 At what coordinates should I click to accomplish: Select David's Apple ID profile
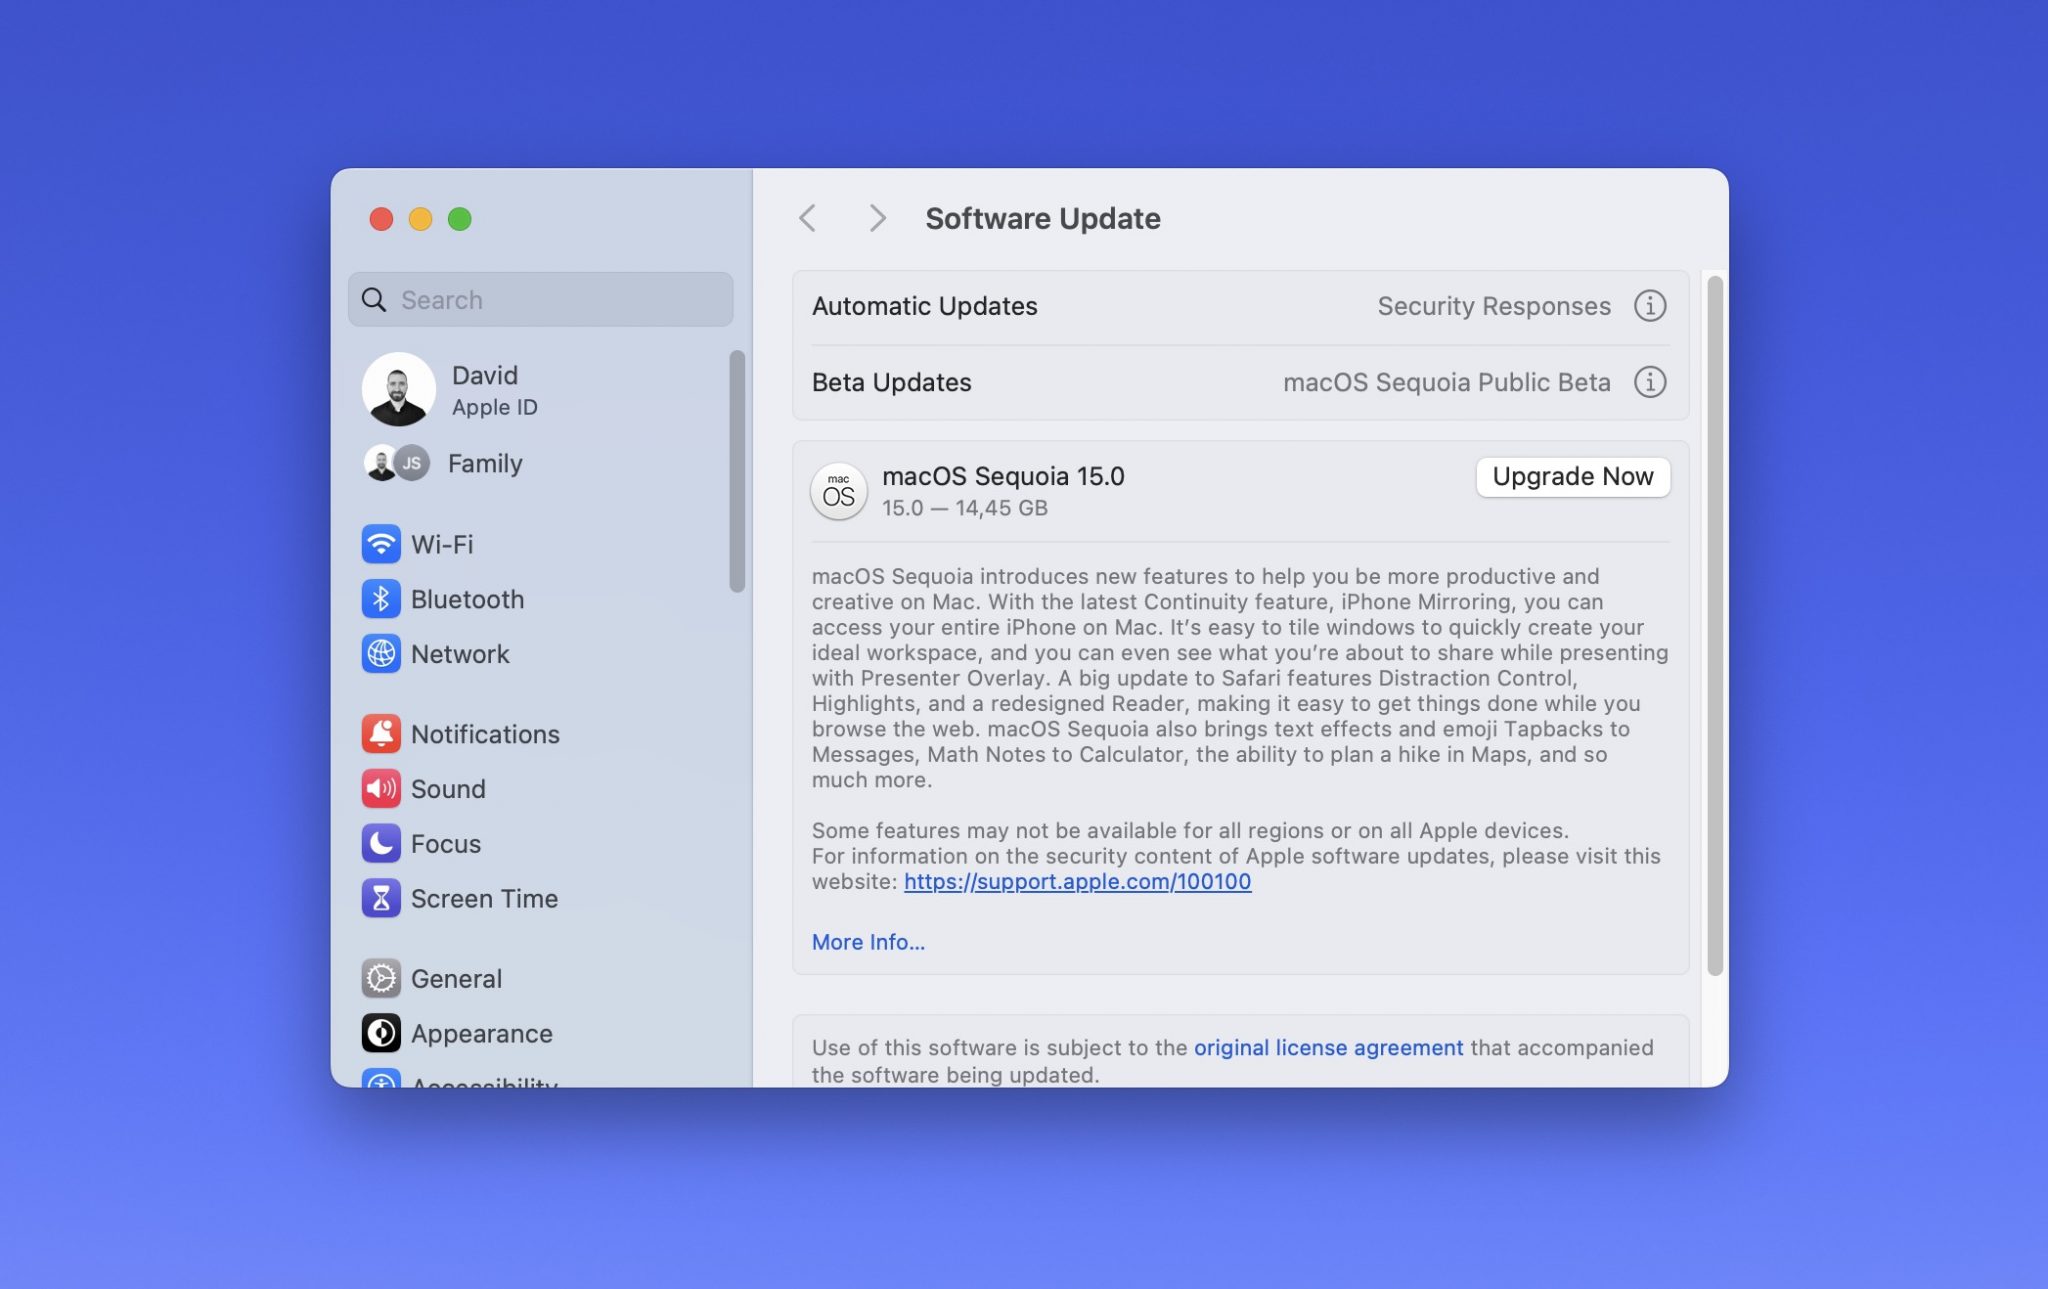485,389
